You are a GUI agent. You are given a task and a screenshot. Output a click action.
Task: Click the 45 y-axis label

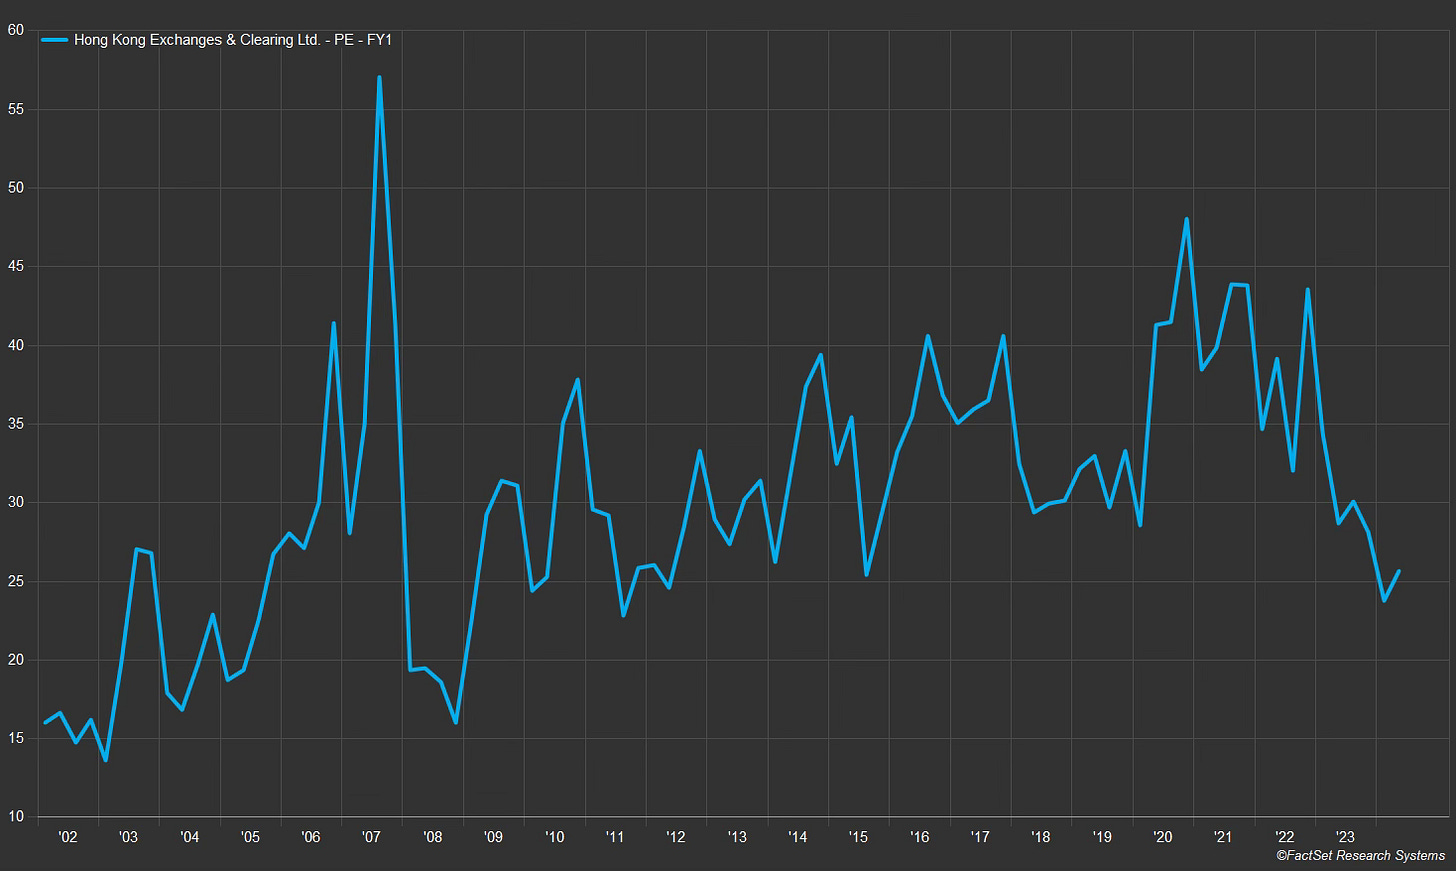(16, 267)
